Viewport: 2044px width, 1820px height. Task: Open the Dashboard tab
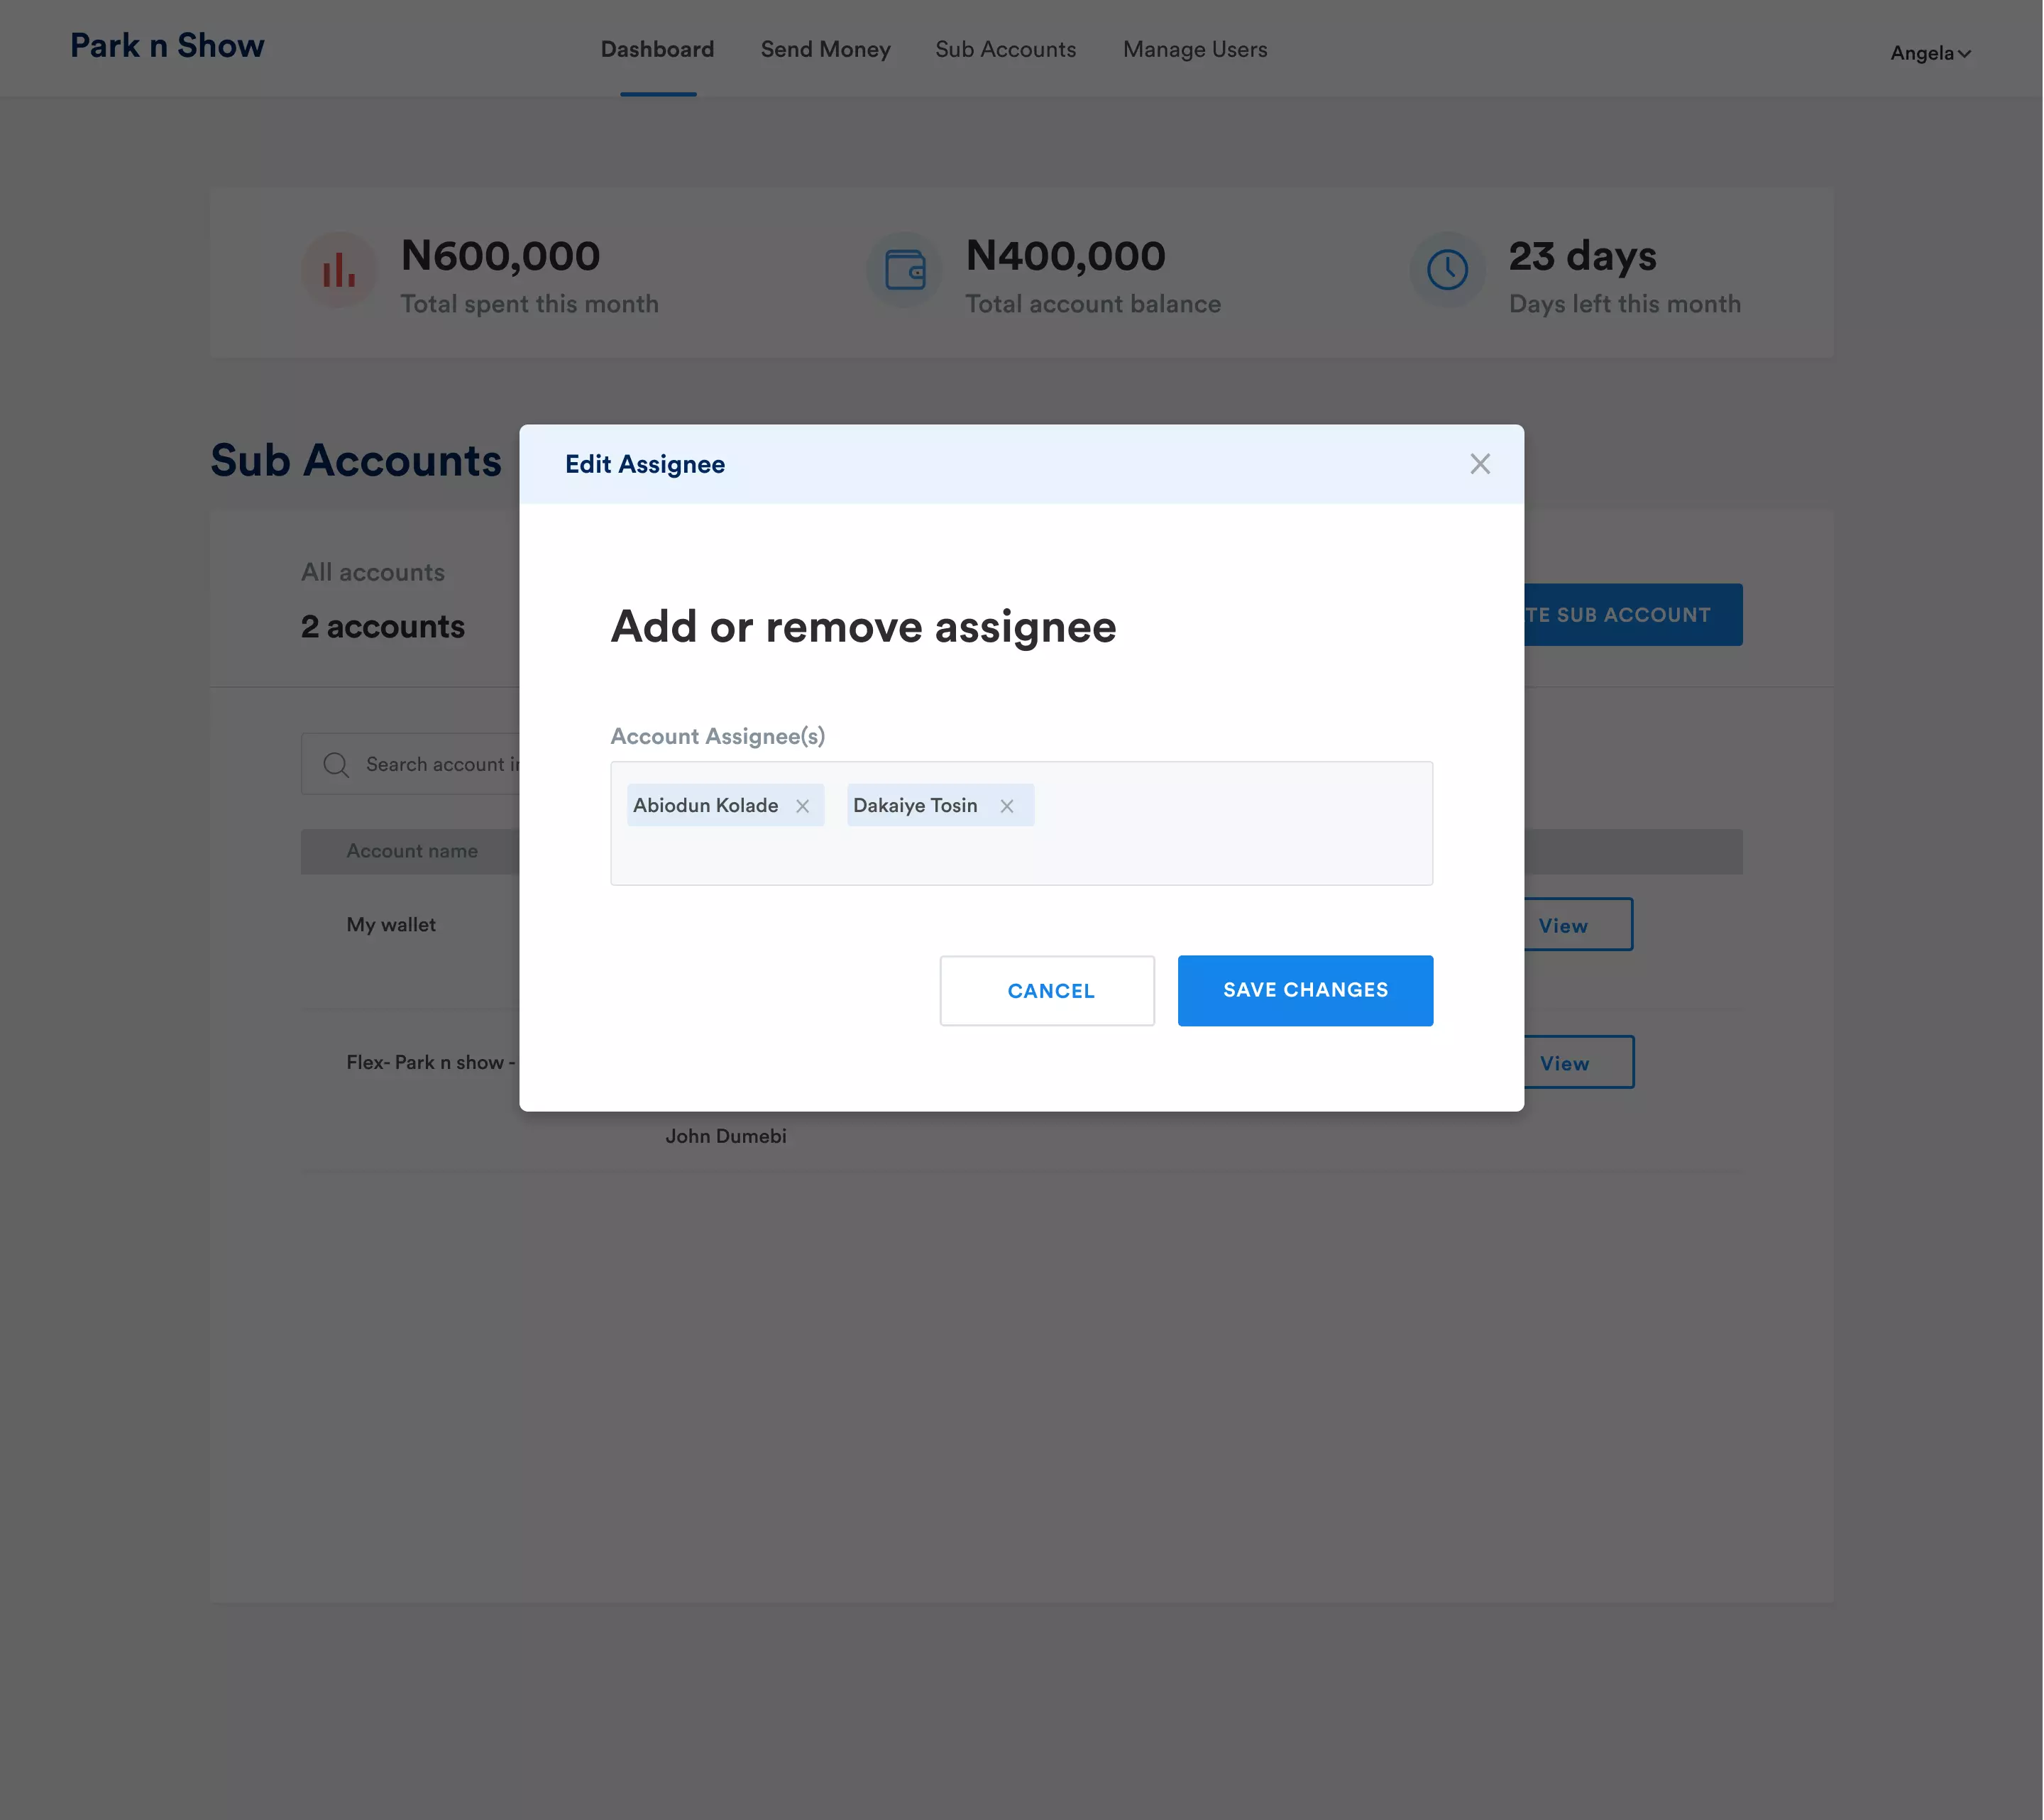(x=657, y=49)
